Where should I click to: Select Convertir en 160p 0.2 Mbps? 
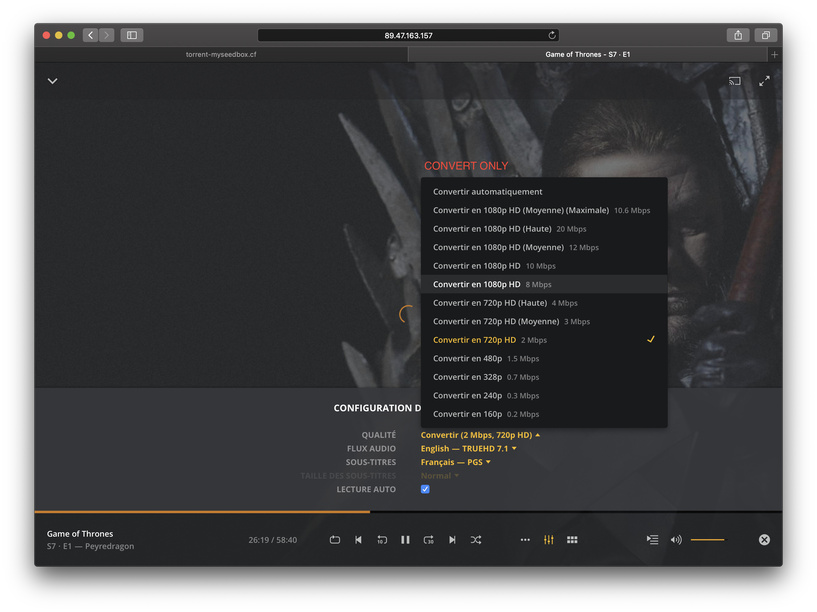544,414
